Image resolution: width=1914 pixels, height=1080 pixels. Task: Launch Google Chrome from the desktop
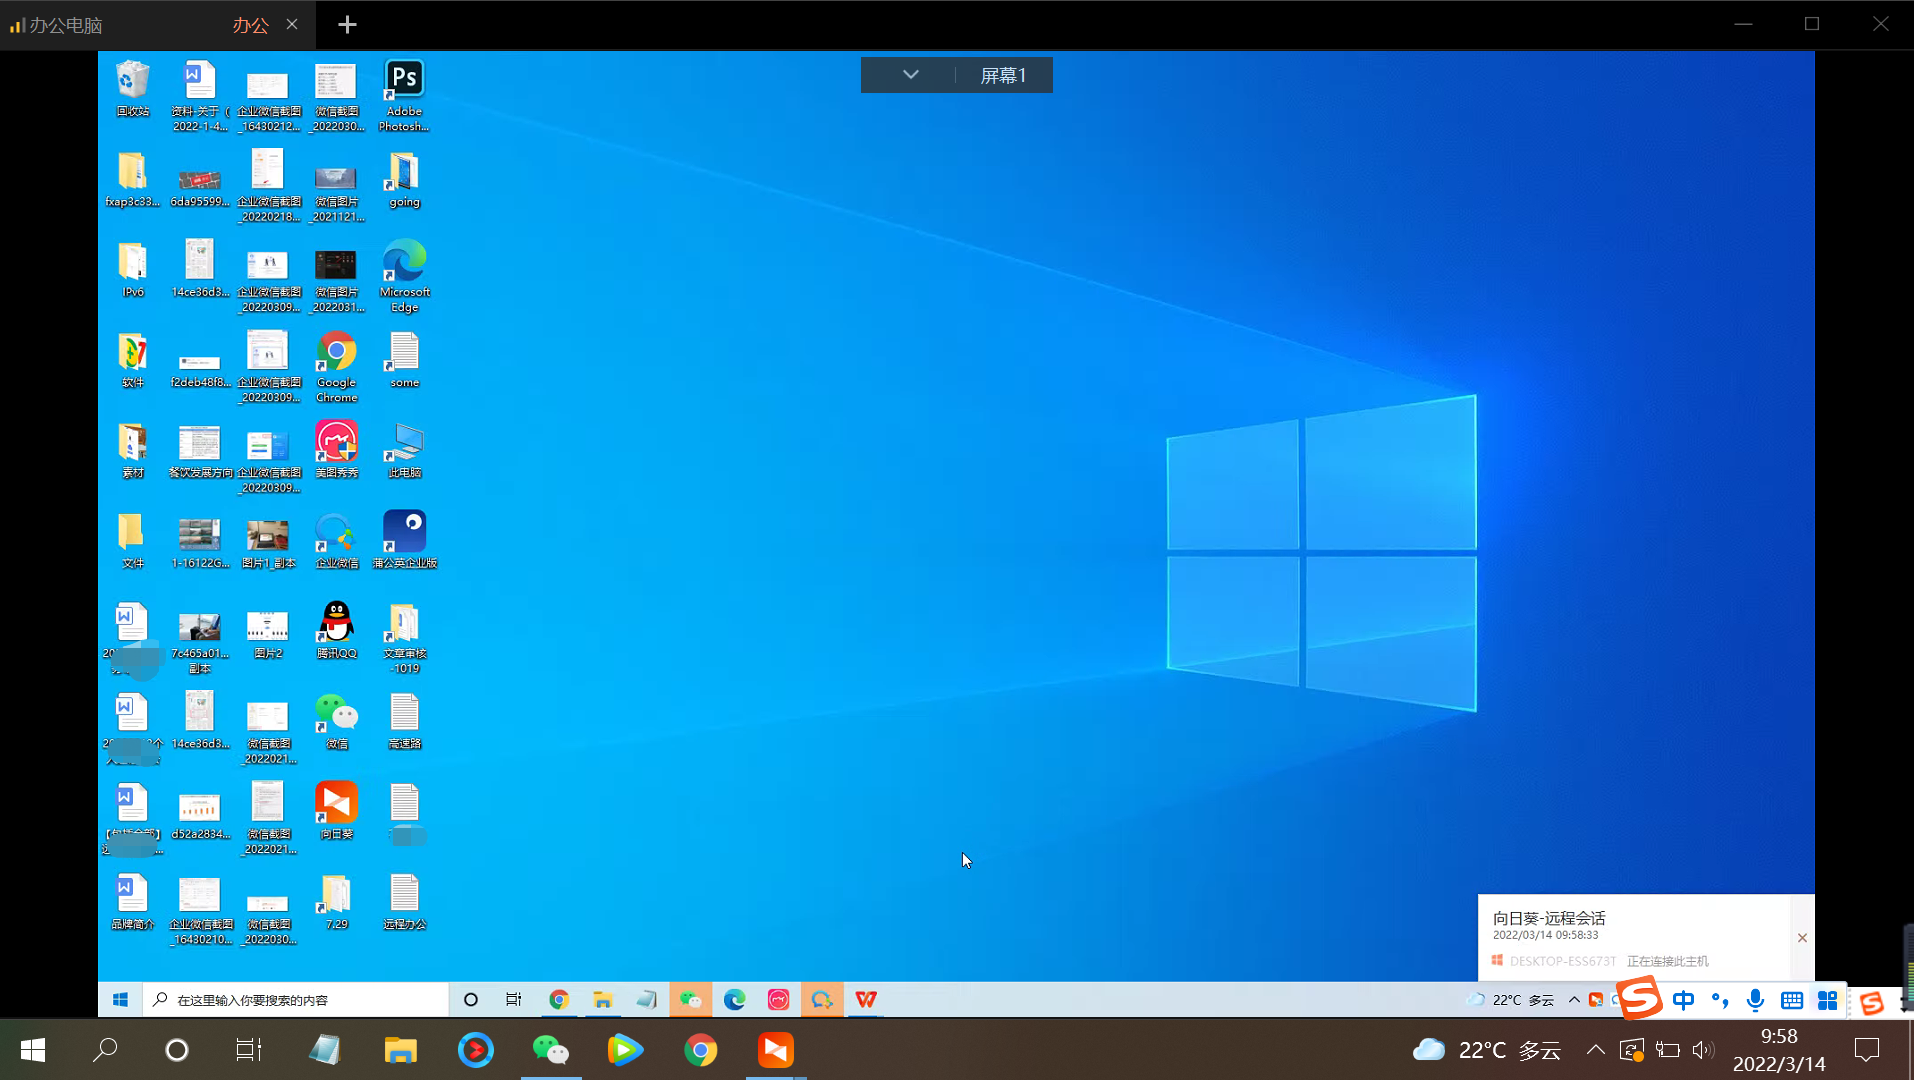tap(336, 353)
